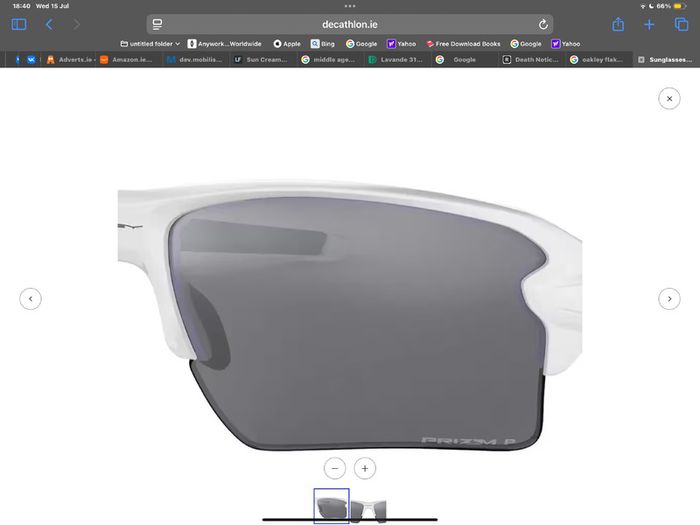The image size is (700, 525).
Task: Add a new tab
Action: point(649,25)
